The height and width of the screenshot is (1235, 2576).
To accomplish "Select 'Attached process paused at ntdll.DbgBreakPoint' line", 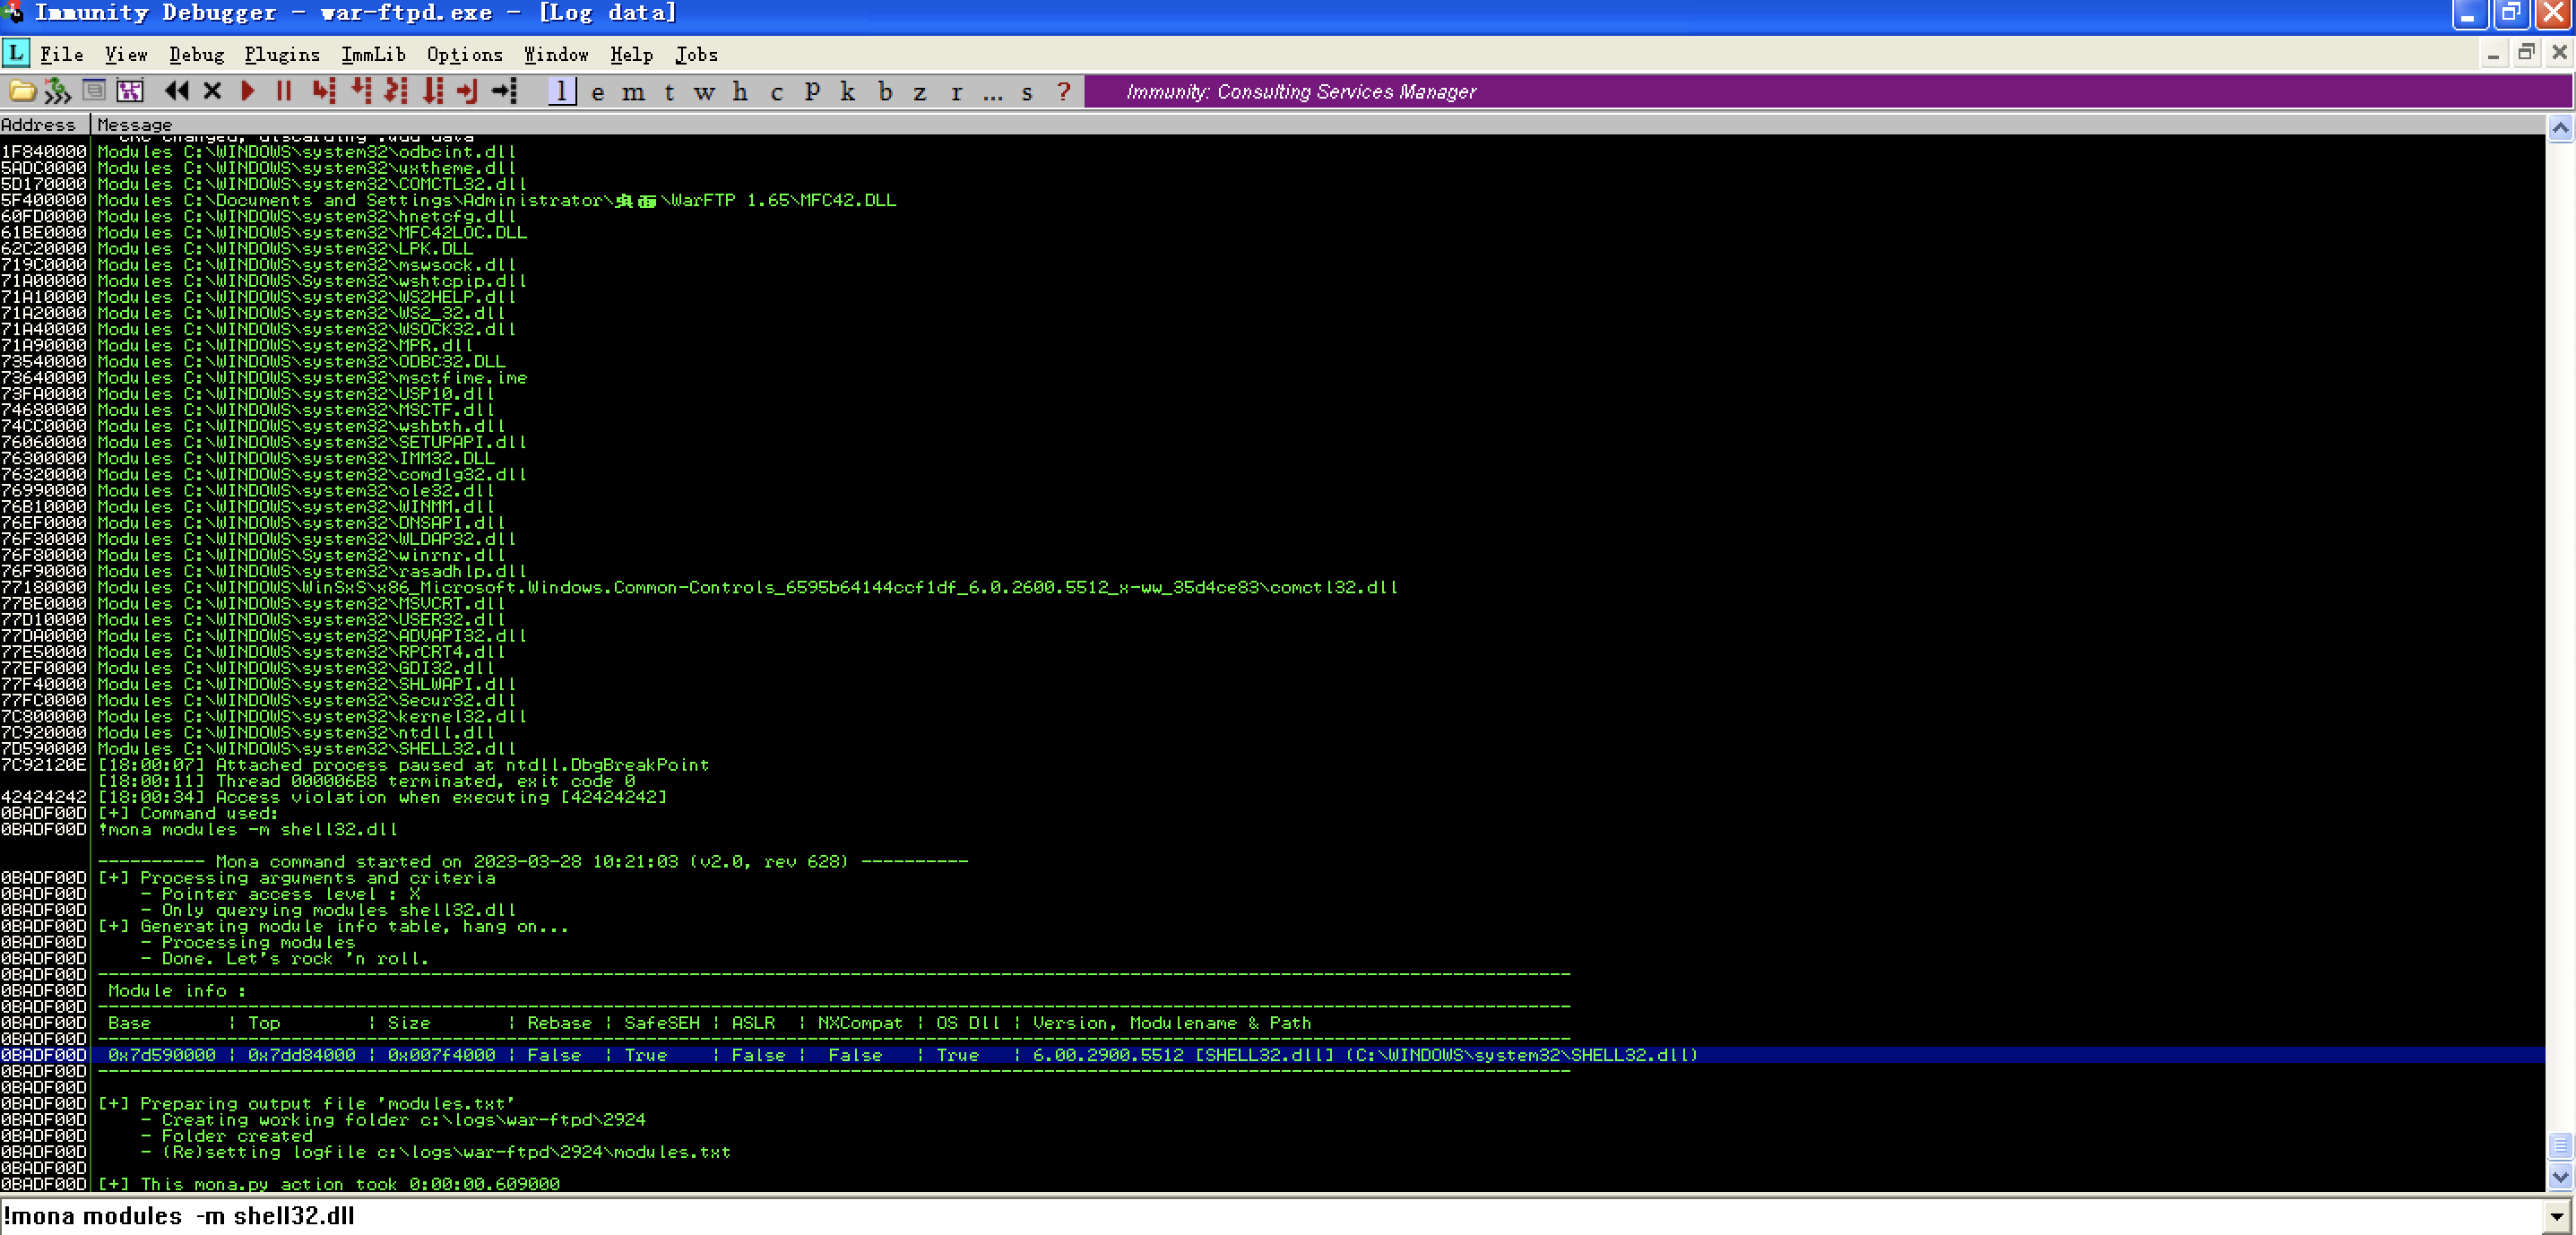I will pos(403,765).
